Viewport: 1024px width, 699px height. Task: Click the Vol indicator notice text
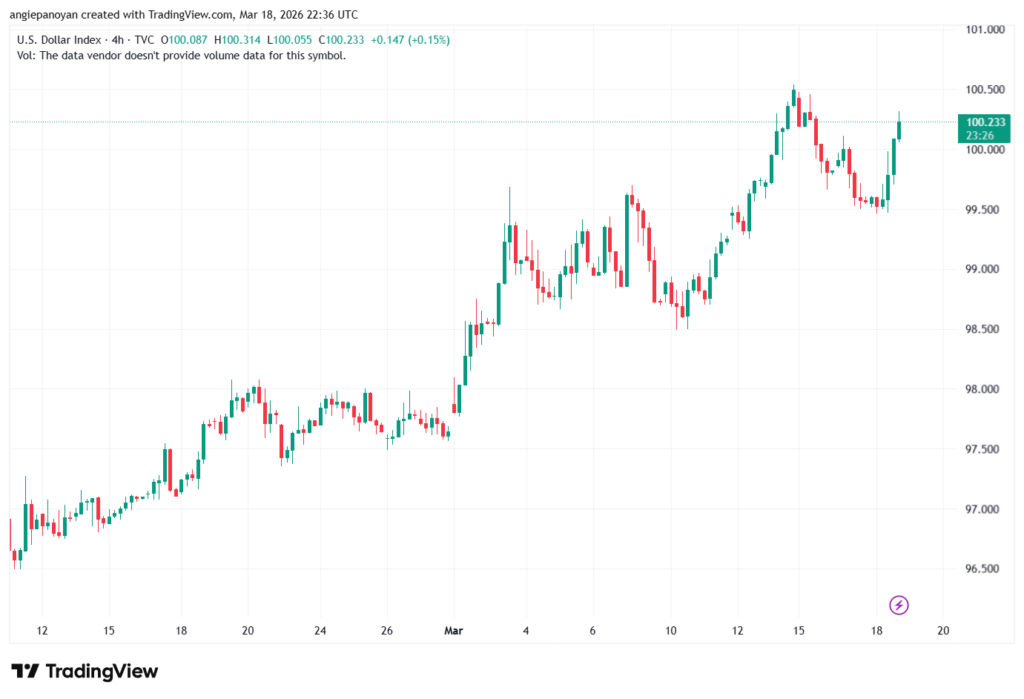coord(182,56)
